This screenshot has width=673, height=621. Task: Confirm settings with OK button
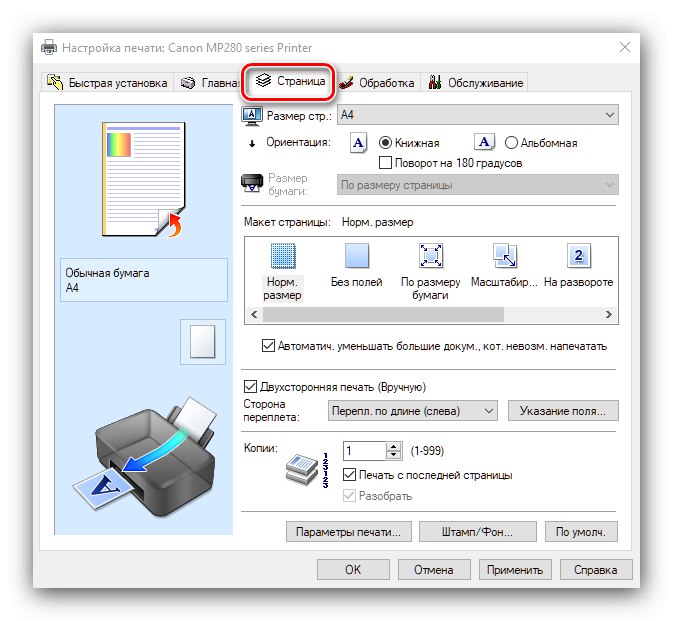pos(353,570)
